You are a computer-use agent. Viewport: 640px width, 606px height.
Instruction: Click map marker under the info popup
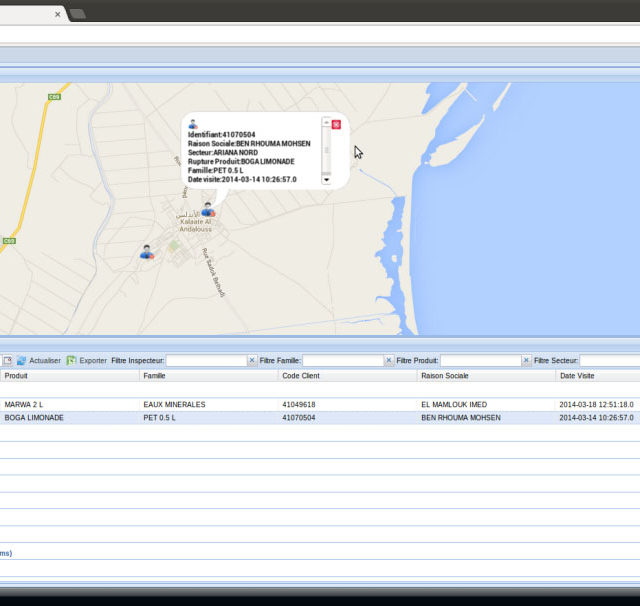pyautogui.click(x=207, y=209)
